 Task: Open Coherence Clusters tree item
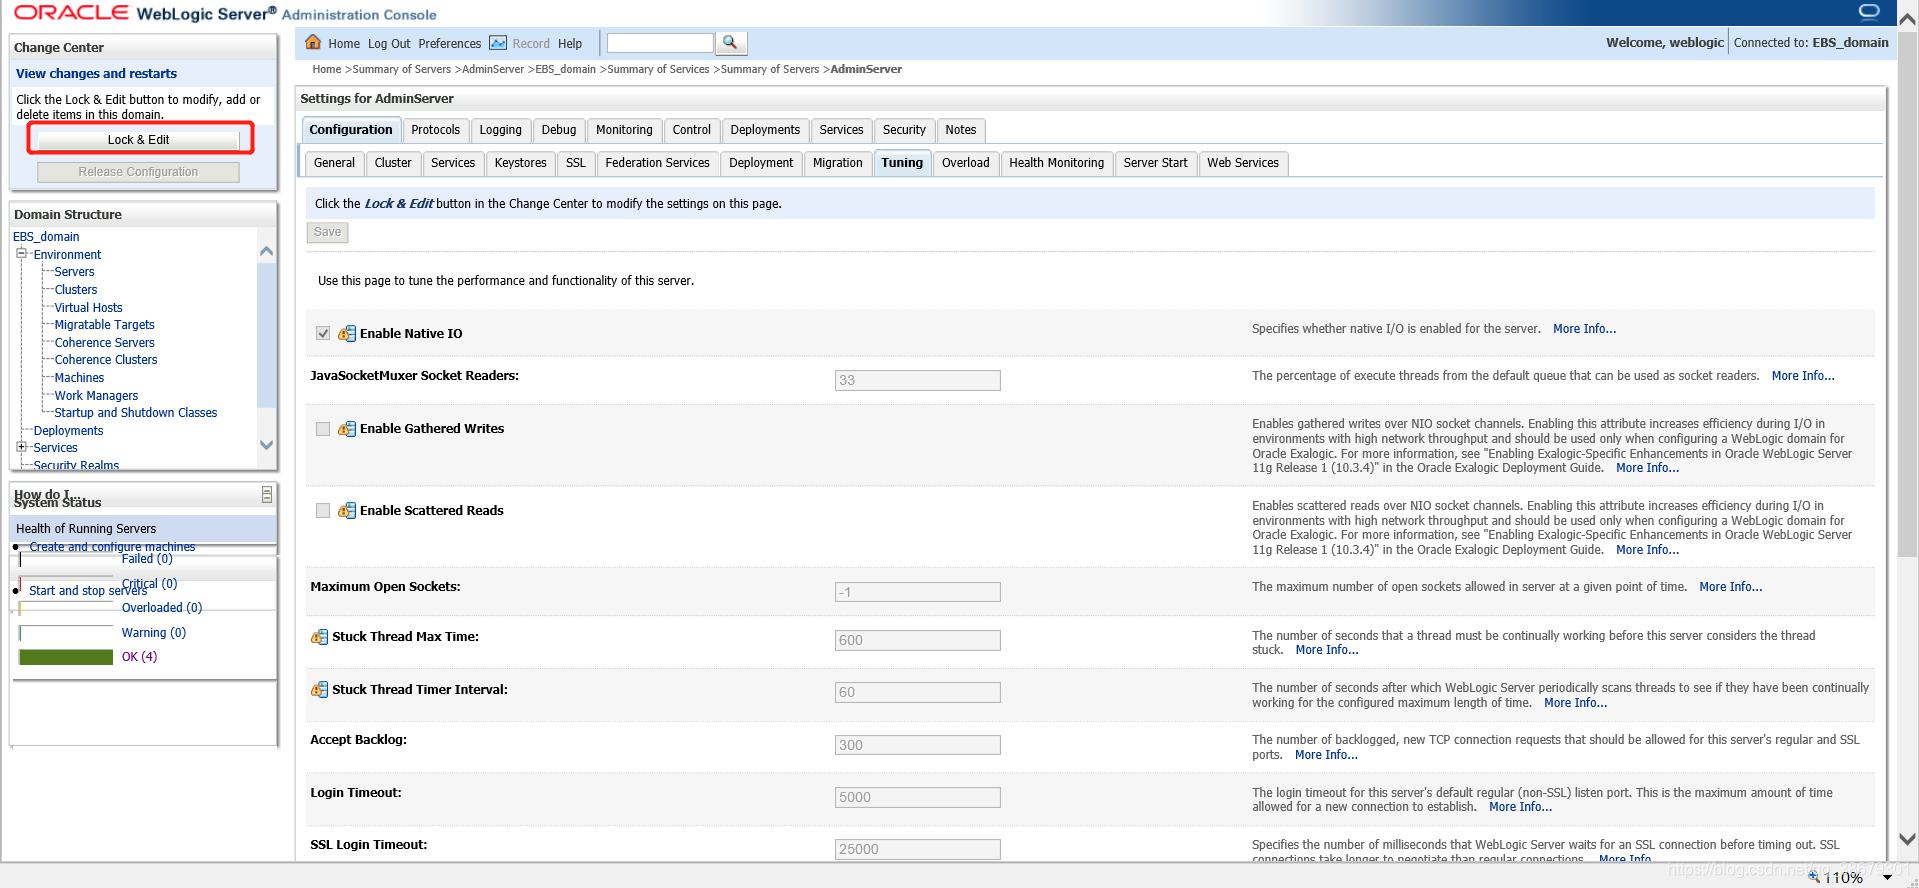106,360
